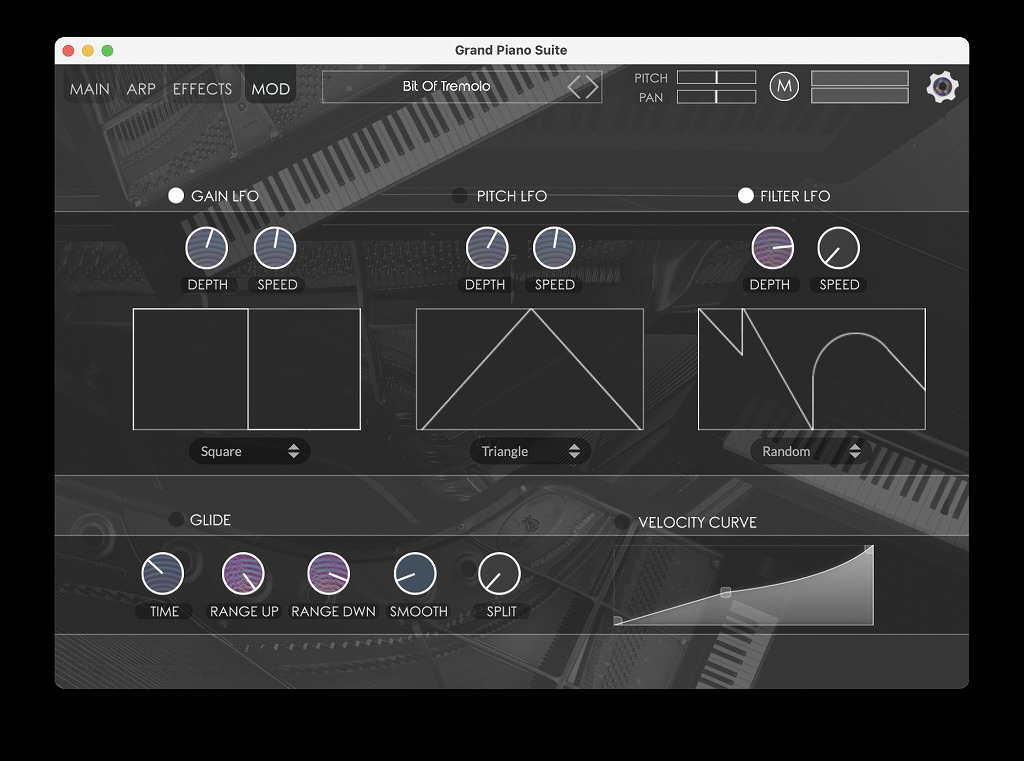Click the Gain LFO Depth knob

[207, 249]
